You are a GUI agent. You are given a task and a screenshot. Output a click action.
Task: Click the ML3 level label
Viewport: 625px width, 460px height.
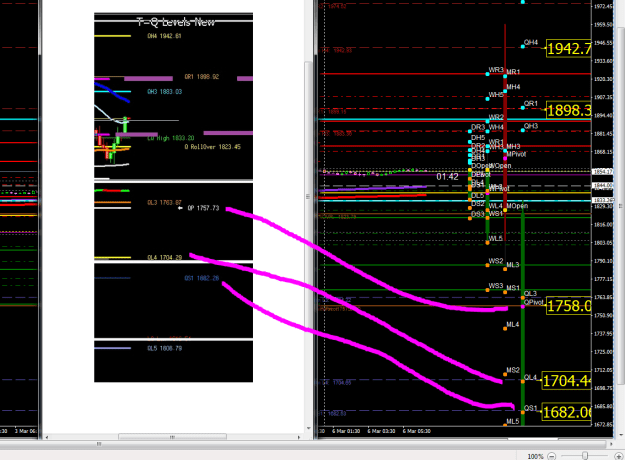513,265
